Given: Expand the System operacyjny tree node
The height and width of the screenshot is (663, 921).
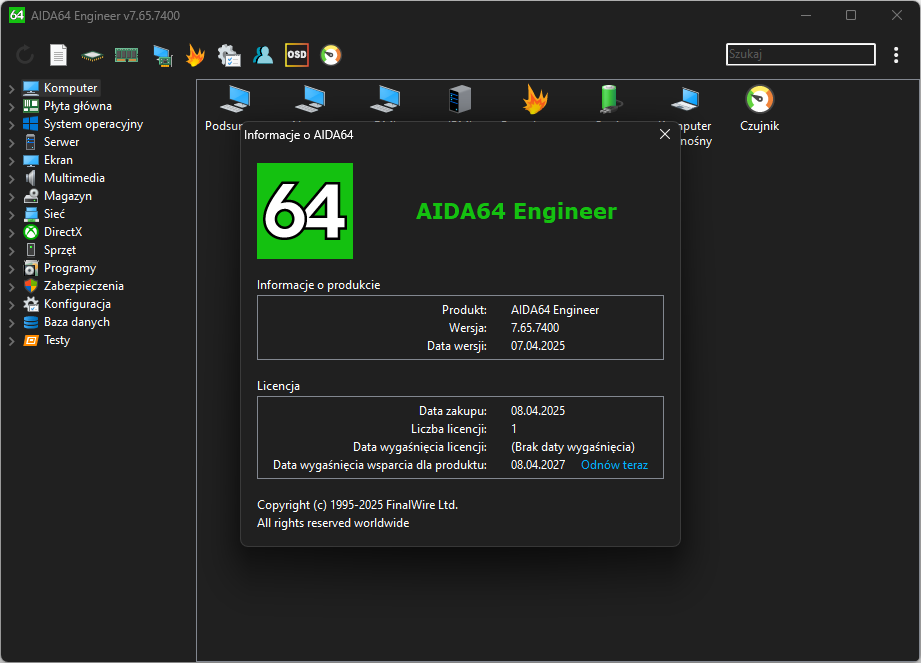Looking at the screenshot, I should [11, 124].
